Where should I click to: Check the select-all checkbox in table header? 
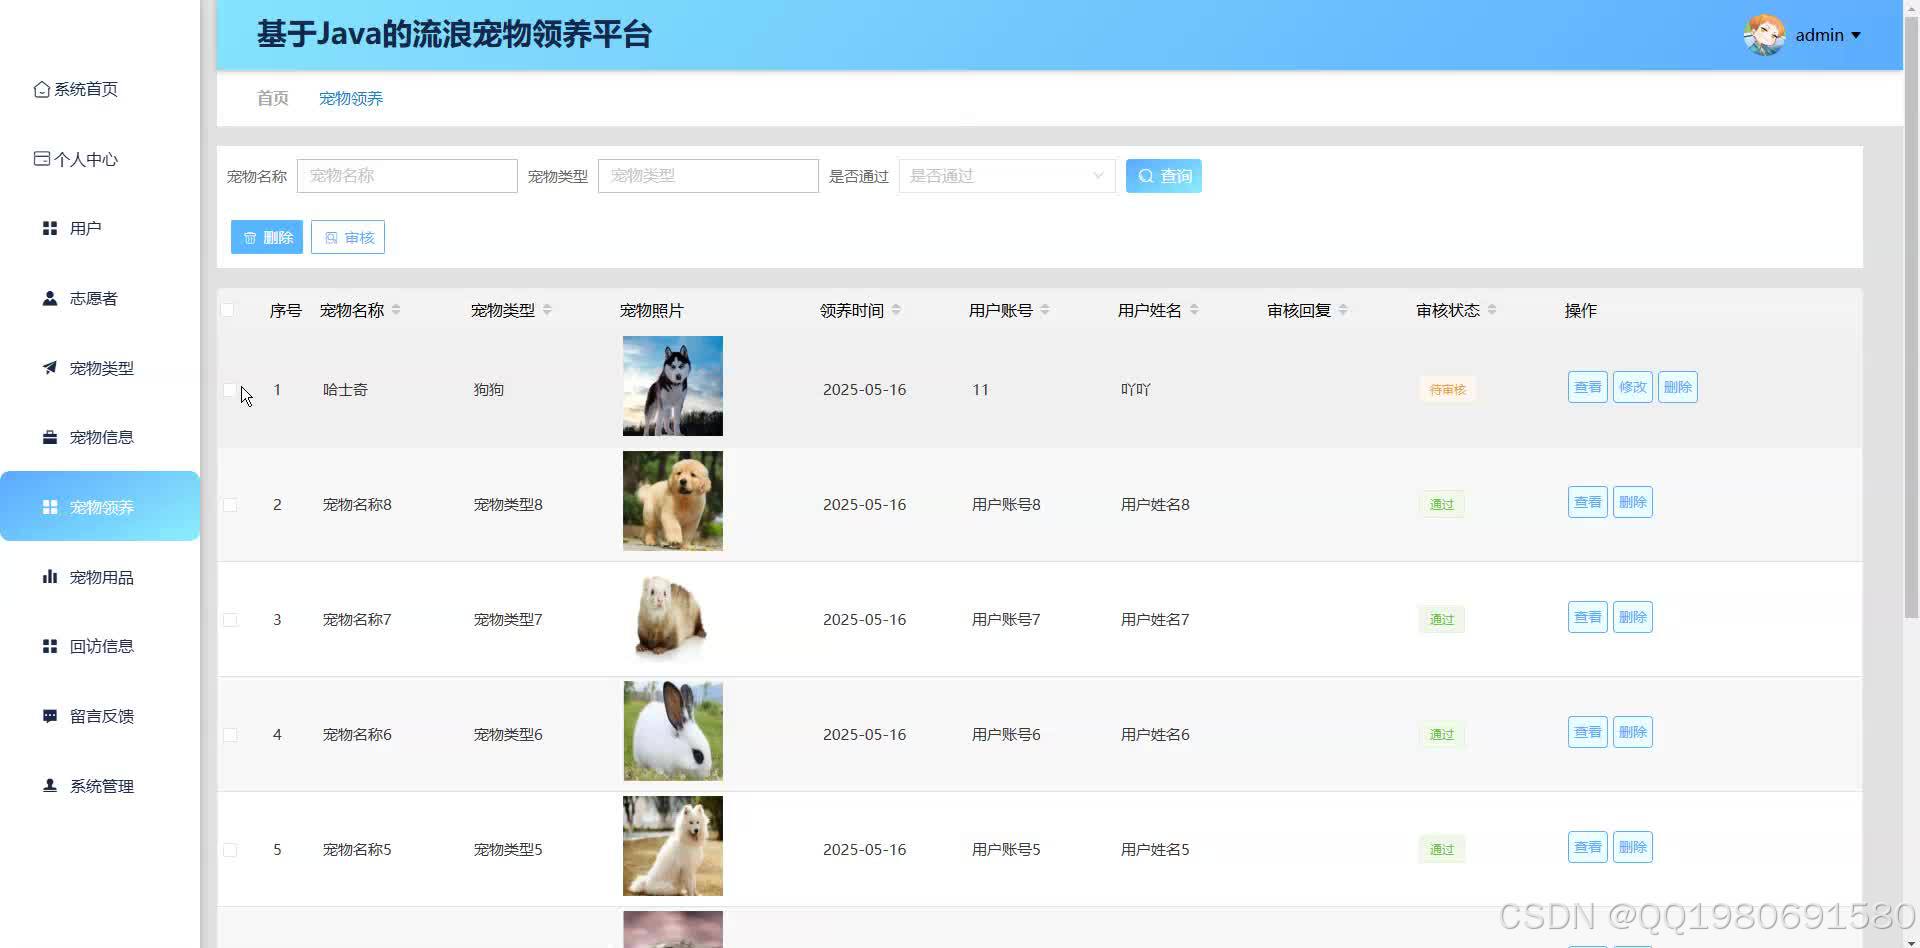point(229,309)
